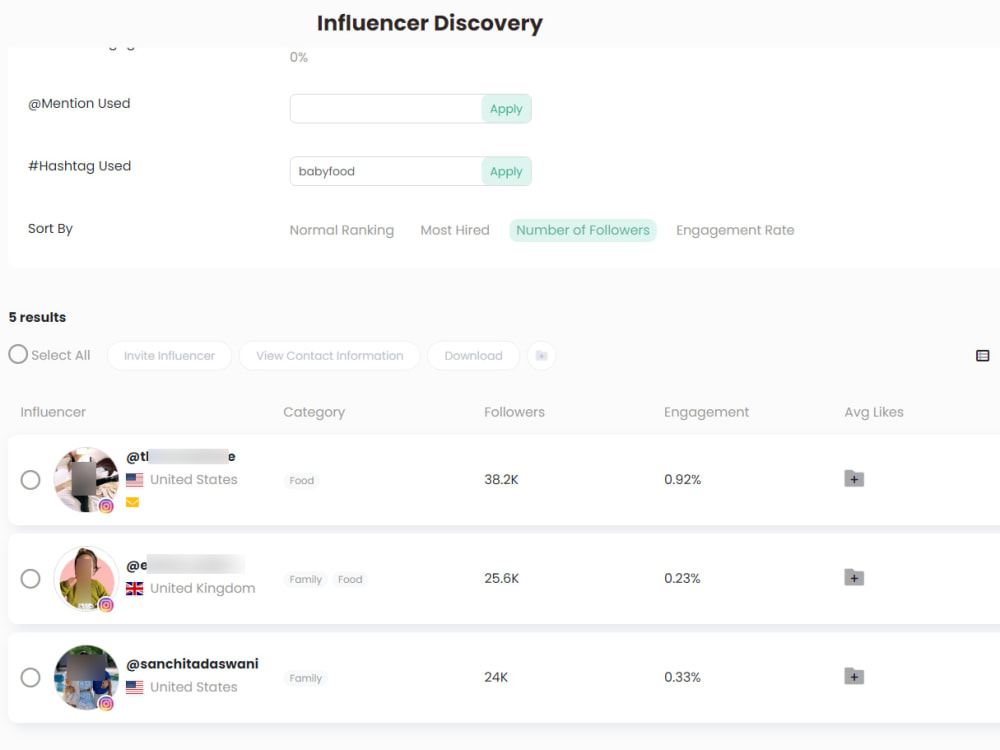Click the 0.33% engagement value
Screen dimensions: 1000x750
[x=682, y=677]
